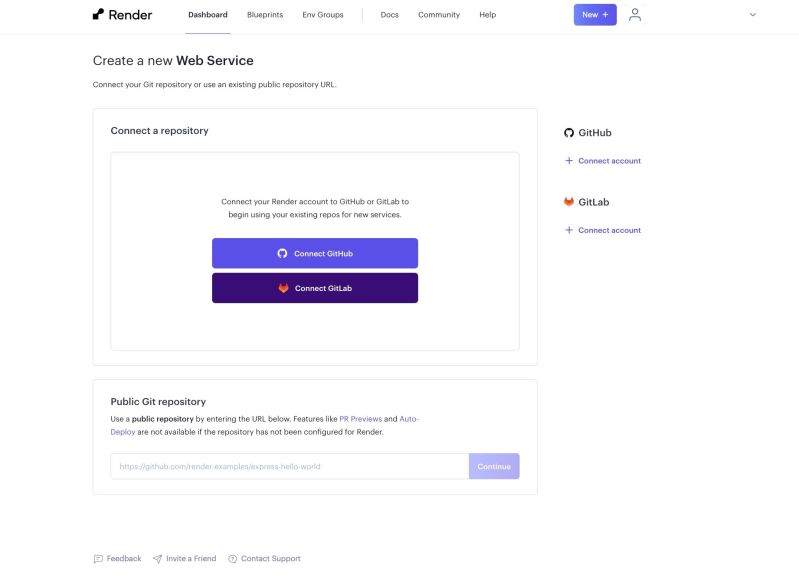
Task: Expand the account chevron at top right
Action: (x=753, y=15)
